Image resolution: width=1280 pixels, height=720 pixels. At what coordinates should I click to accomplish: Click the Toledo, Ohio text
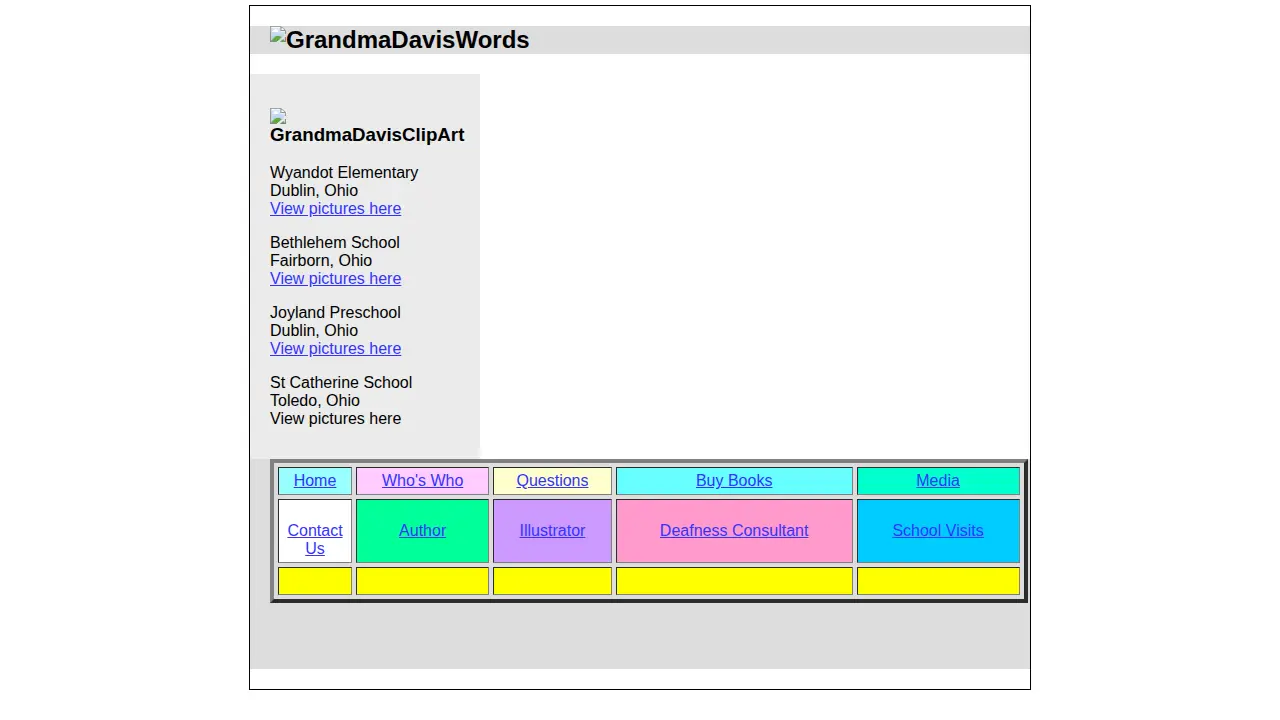point(315,401)
